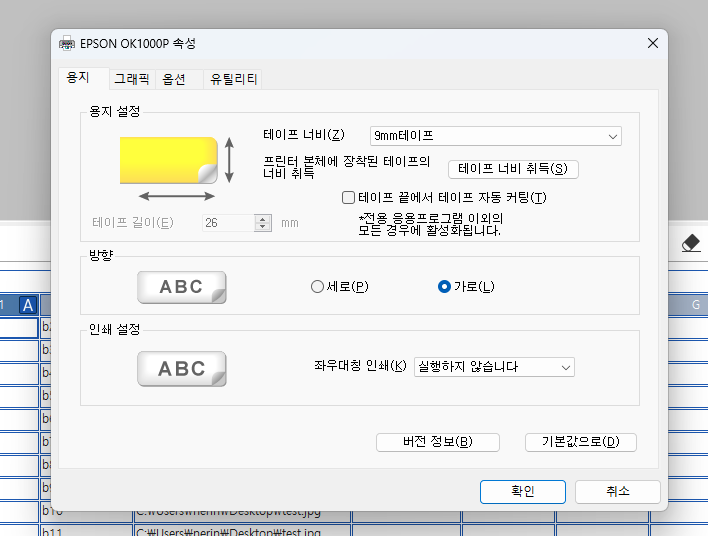
Task: Click the b11 cell in background table
Action: point(86,531)
